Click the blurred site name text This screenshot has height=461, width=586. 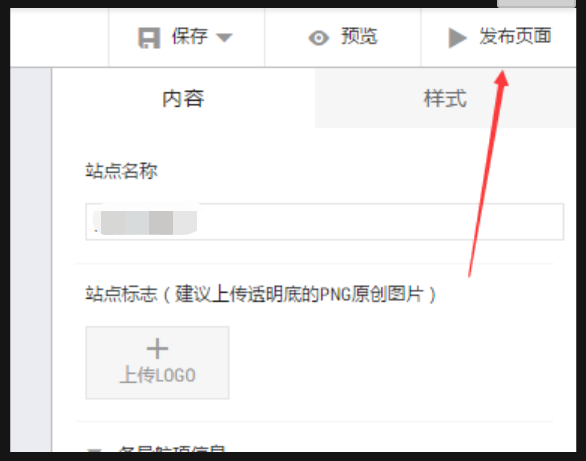click(145, 222)
